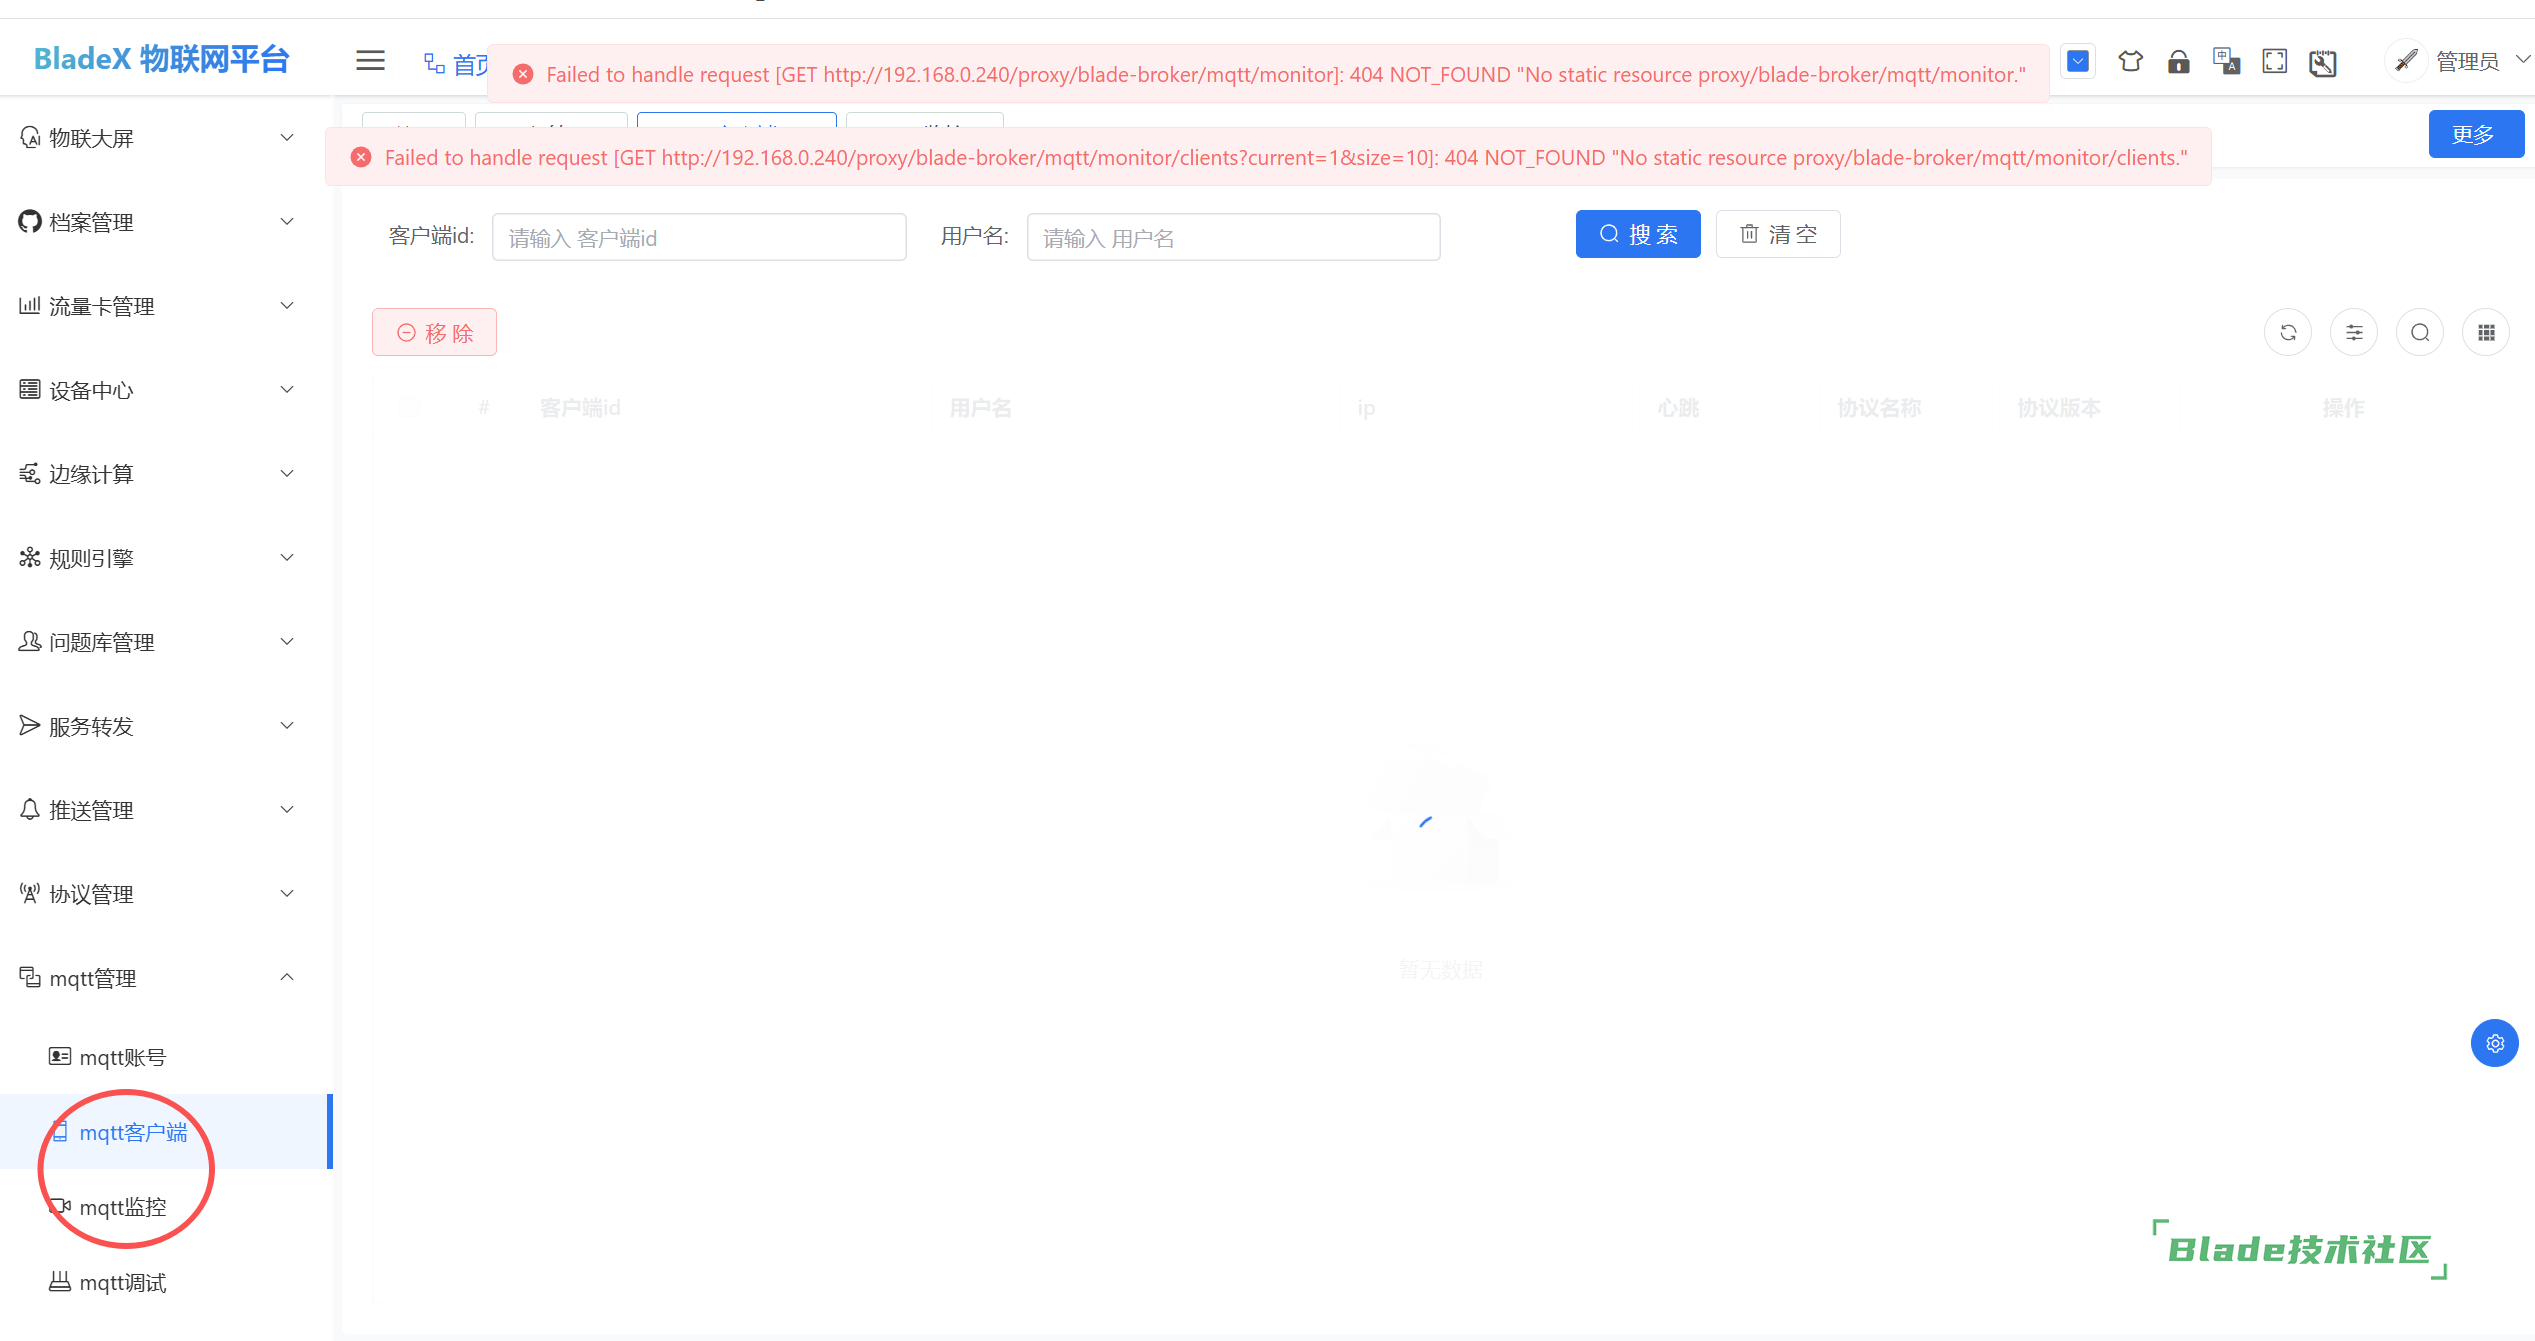
Task: Select all rows with header checkbox
Action: point(408,407)
